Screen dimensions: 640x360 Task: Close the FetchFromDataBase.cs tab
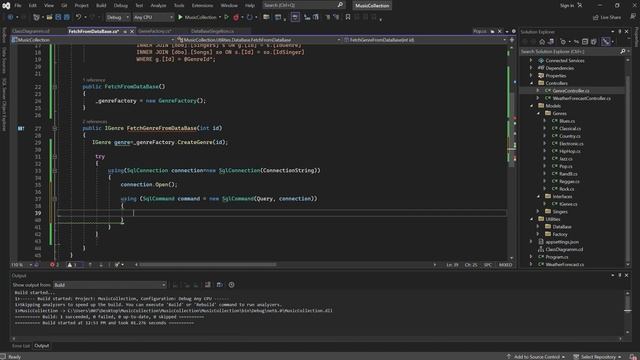(131, 31)
